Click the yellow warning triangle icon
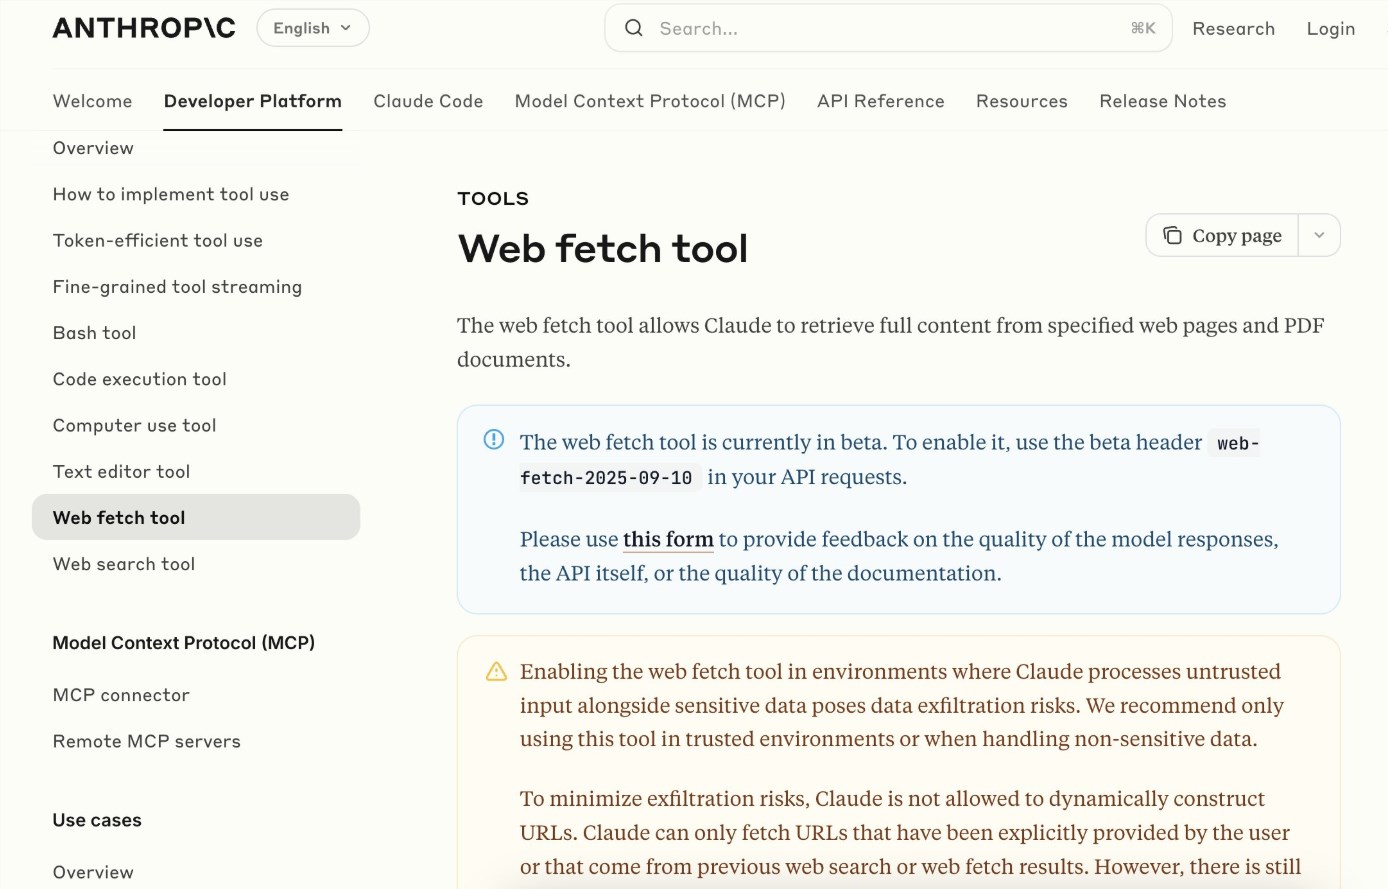Viewport: 1388px width, 889px height. (x=496, y=672)
